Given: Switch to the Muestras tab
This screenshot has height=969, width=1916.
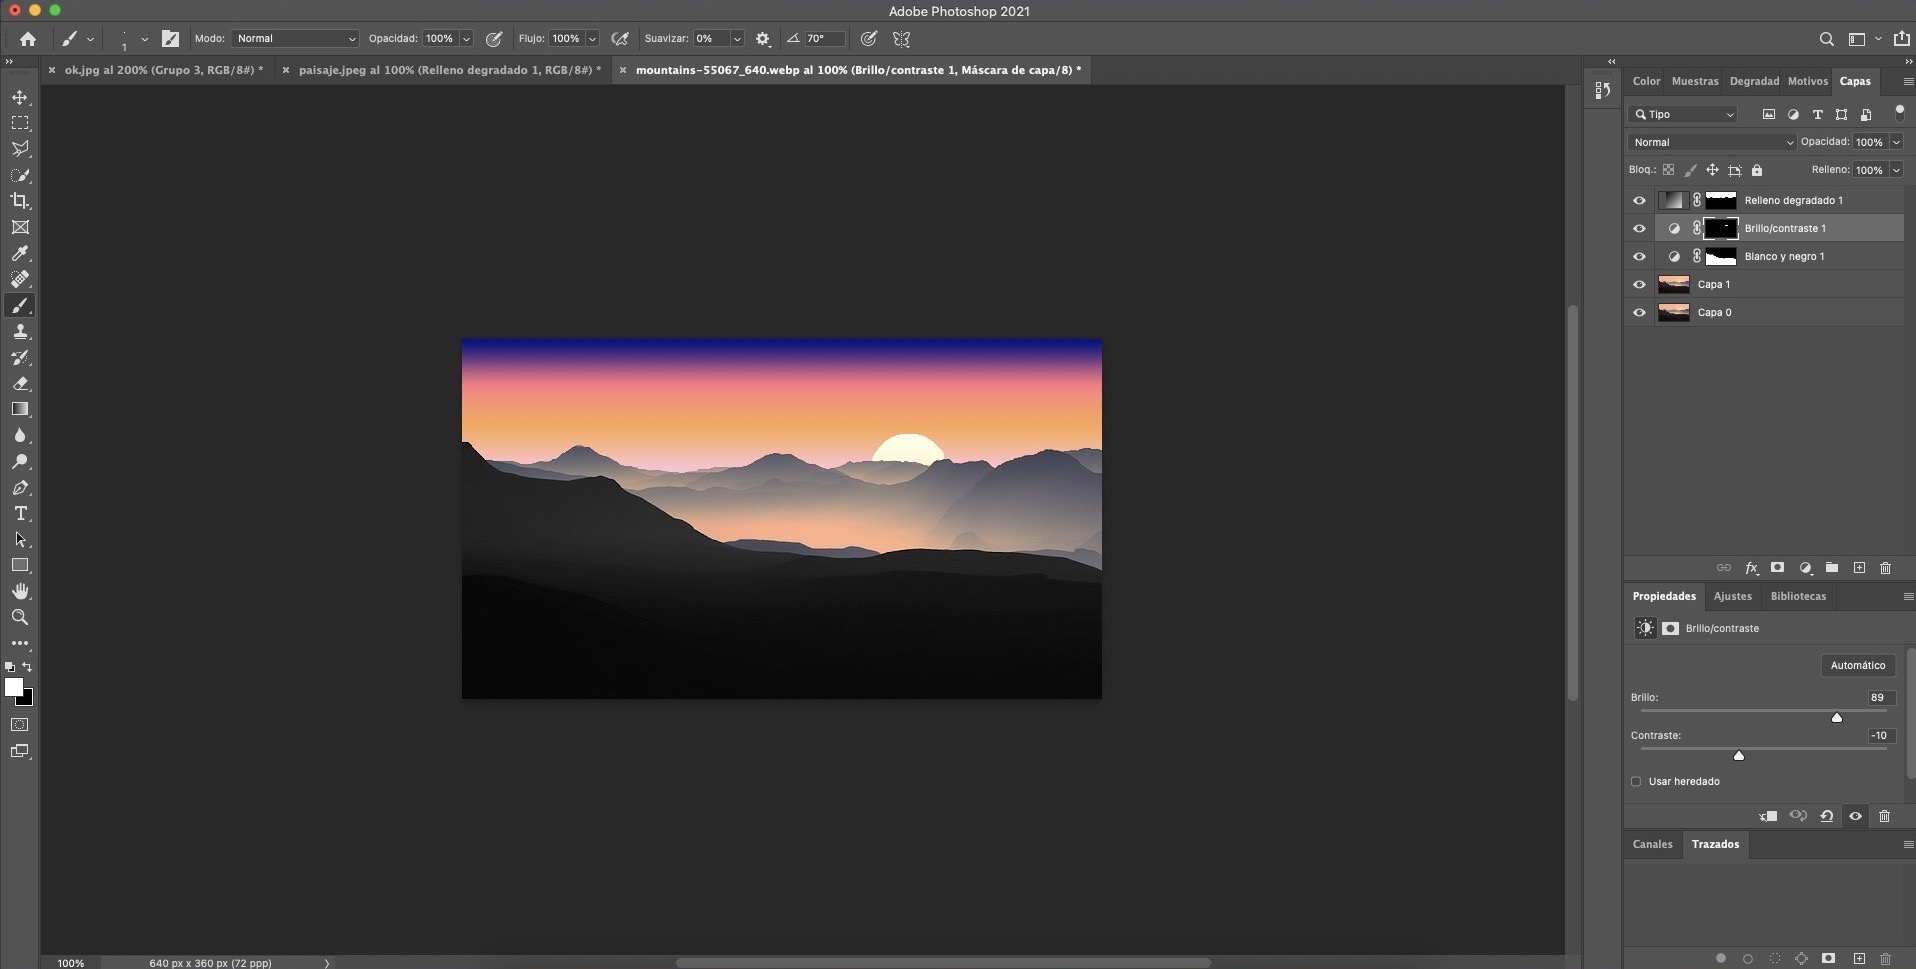Looking at the screenshot, I should pos(1695,81).
